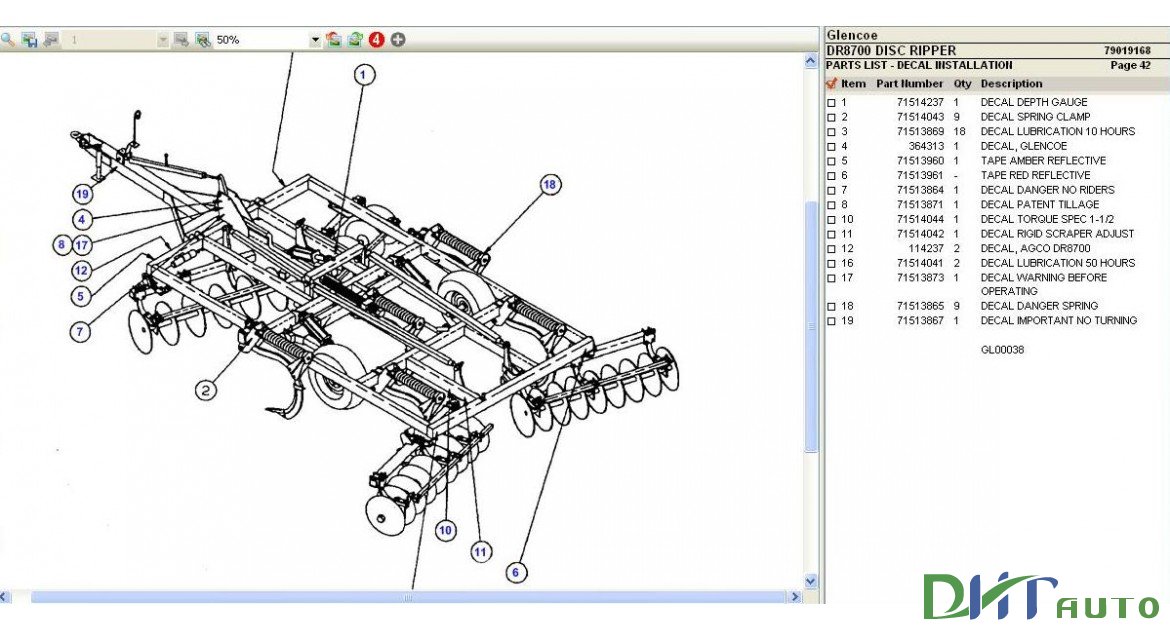1170x630 pixels.
Task: Check item 18 DECAL DANGER SPRING box
Action: (831, 307)
